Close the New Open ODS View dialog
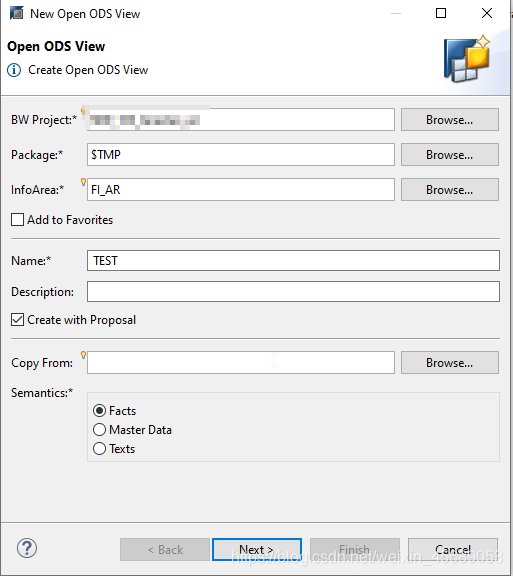The width and height of the screenshot is (513, 576). tap(487, 13)
